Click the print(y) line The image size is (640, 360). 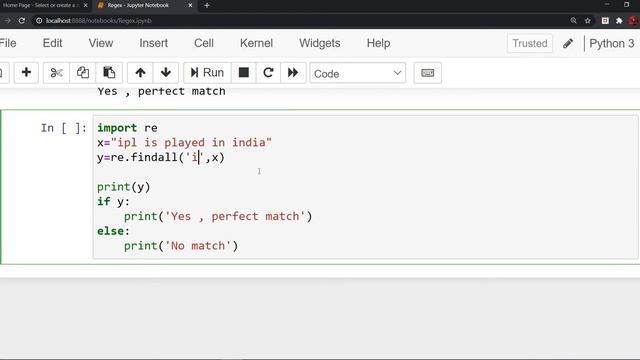coord(124,187)
